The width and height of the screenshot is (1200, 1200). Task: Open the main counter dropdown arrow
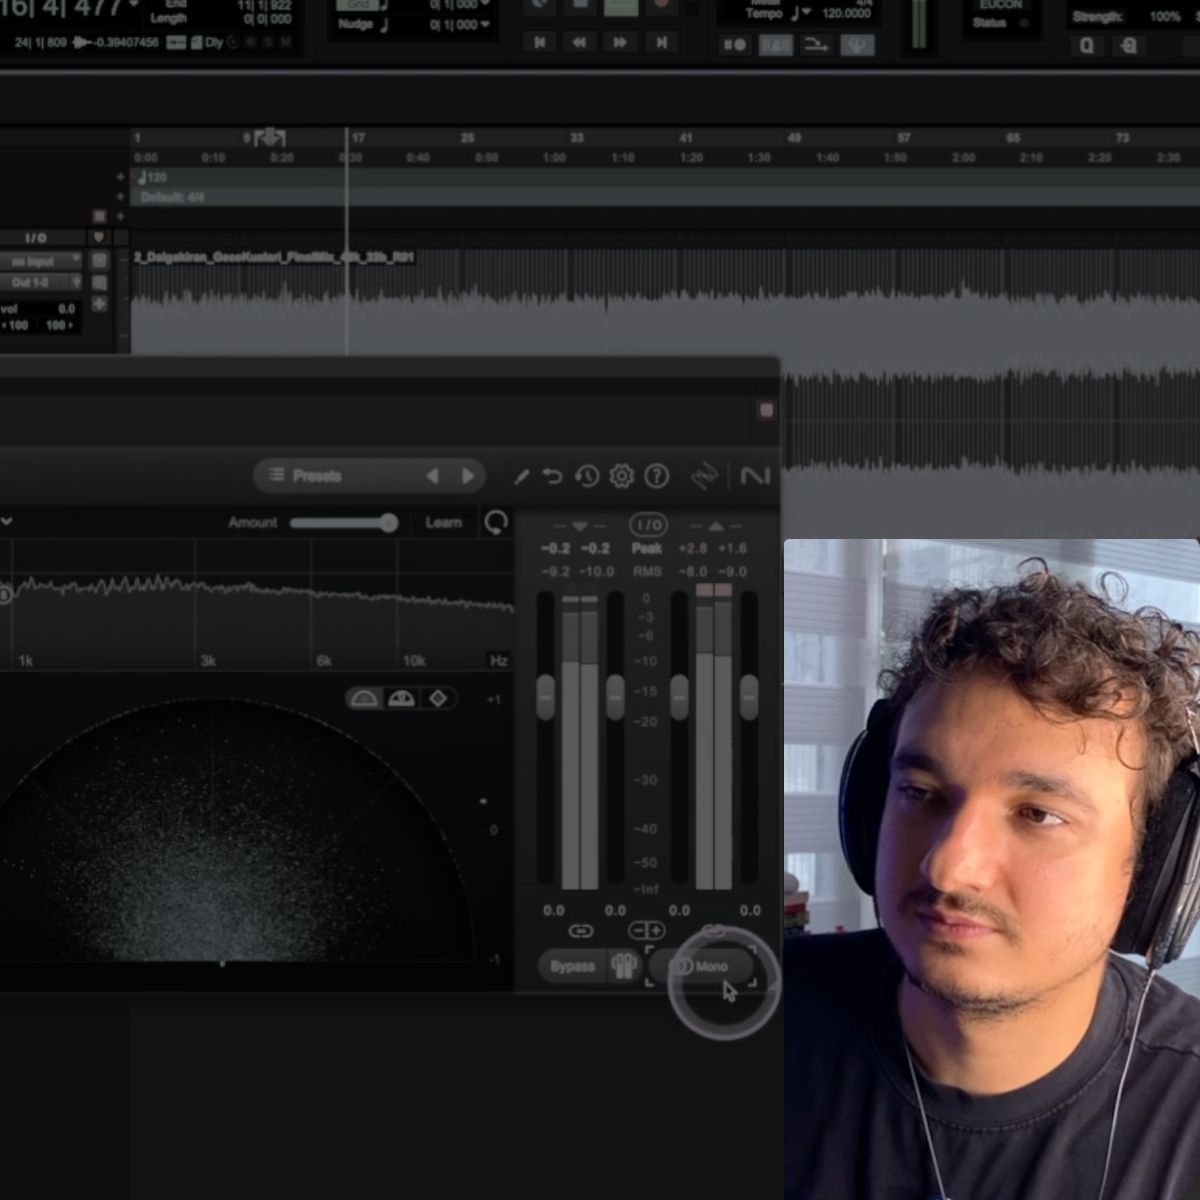[x=134, y=6]
